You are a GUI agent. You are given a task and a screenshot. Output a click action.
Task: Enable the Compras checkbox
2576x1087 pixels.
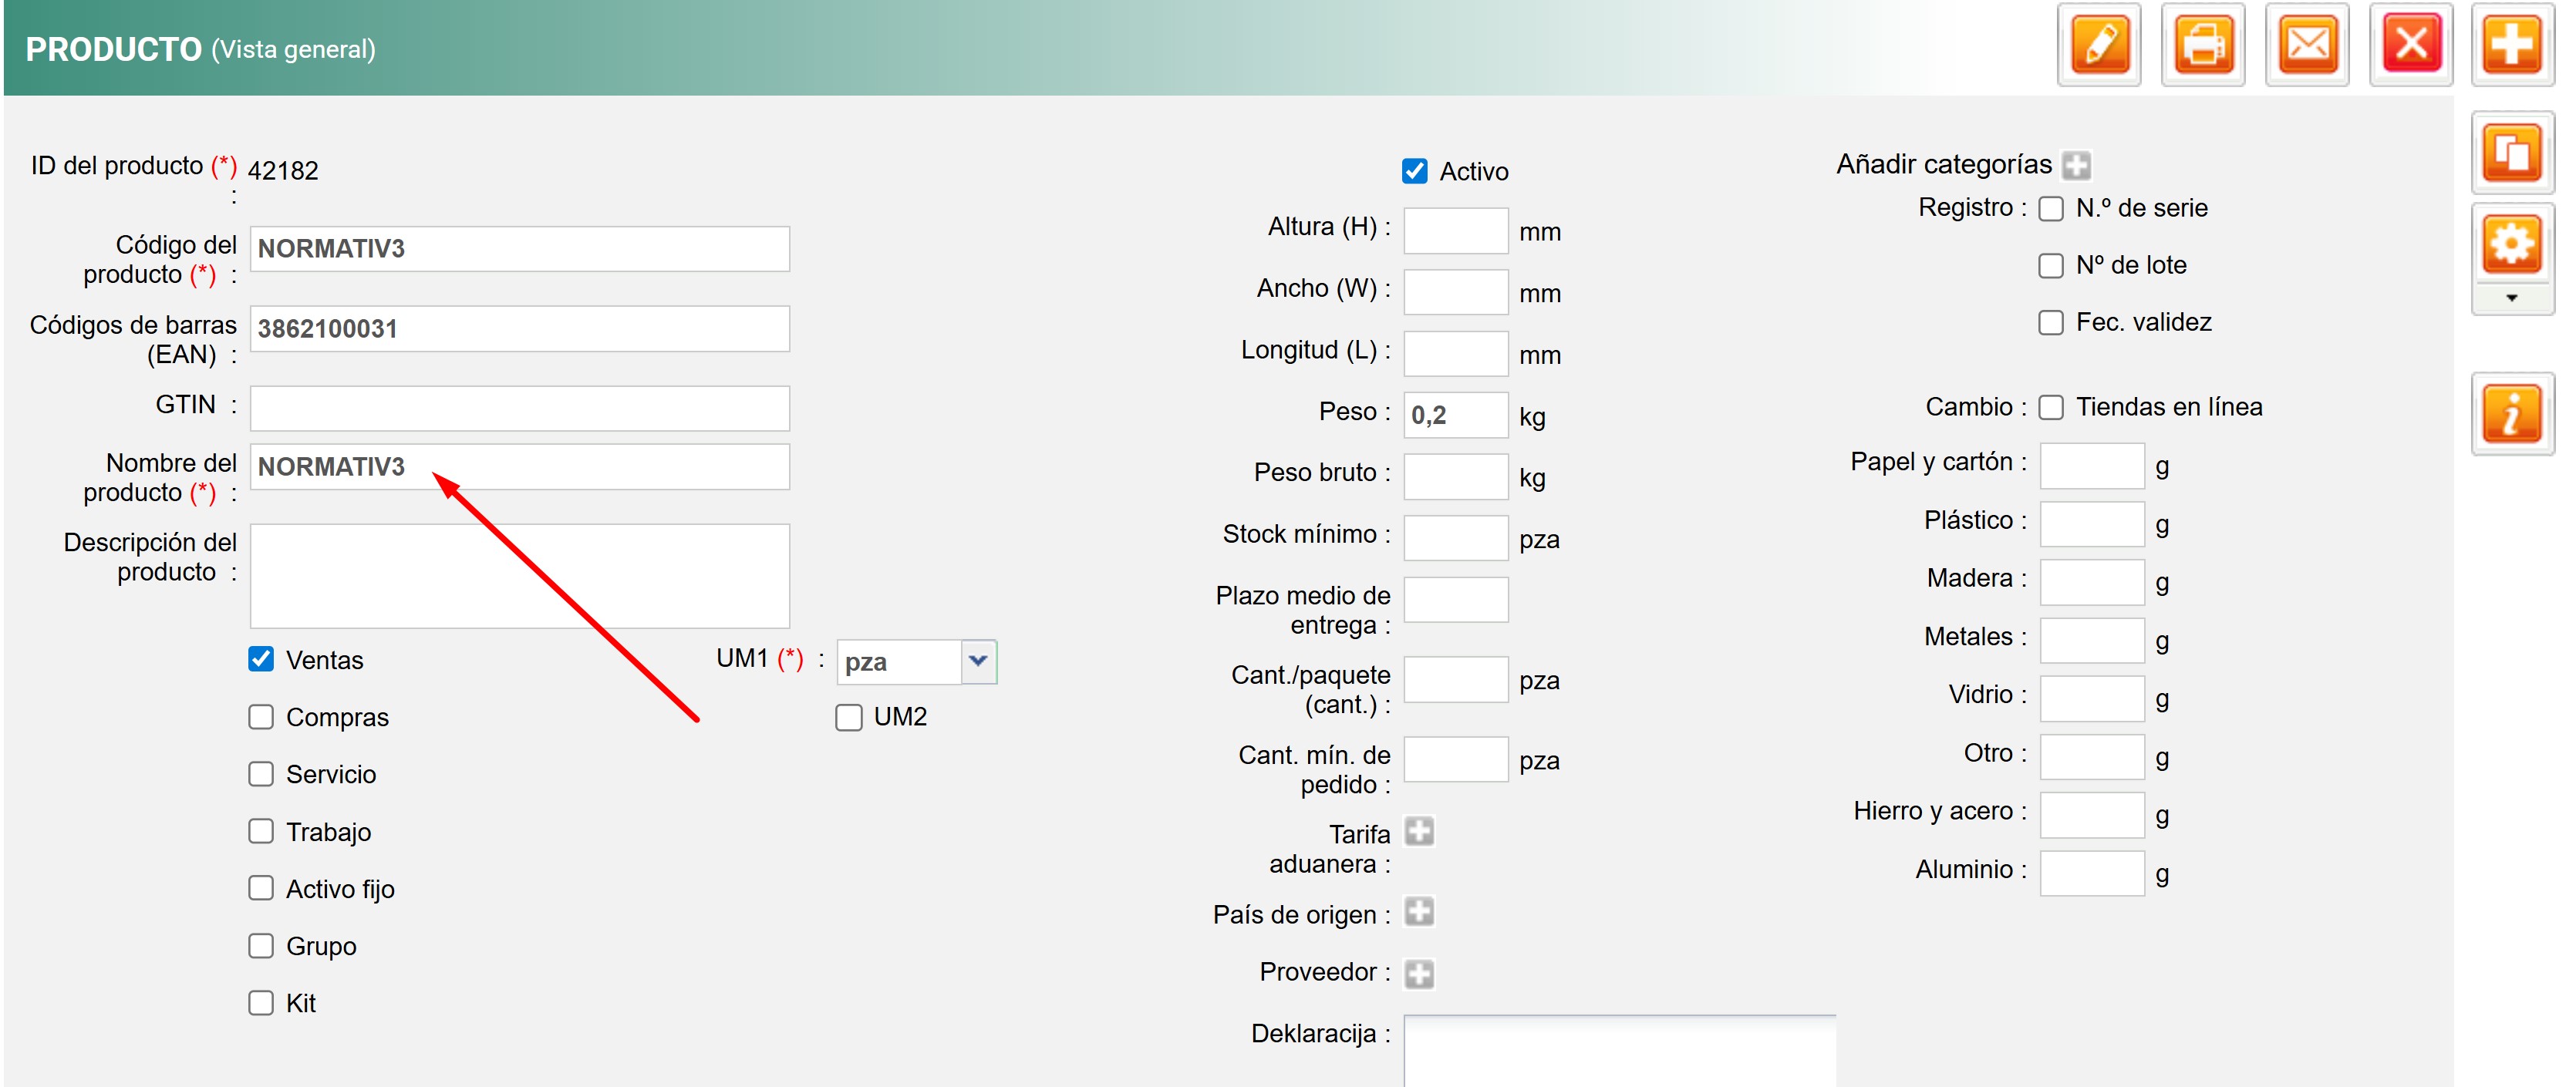[x=261, y=717]
